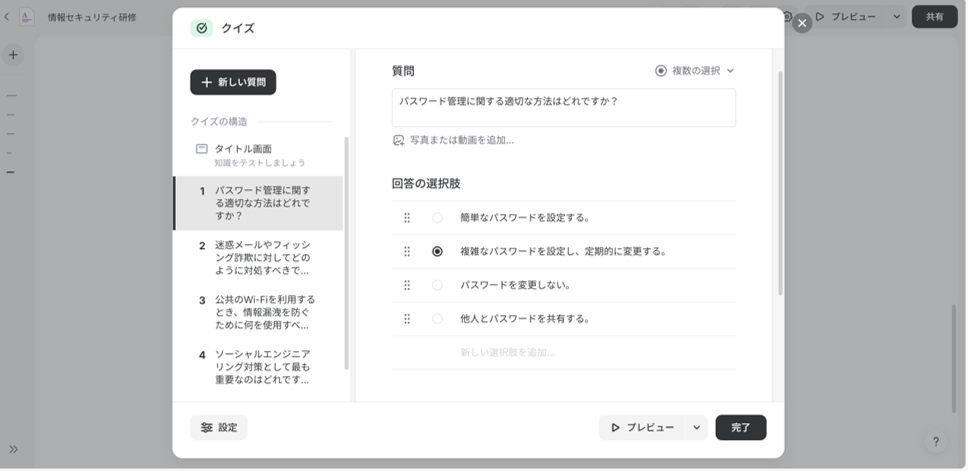Click プレビュー in the top background toolbar
Image resolution: width=968 pixels, height=471 pixels.
point(845,17)
